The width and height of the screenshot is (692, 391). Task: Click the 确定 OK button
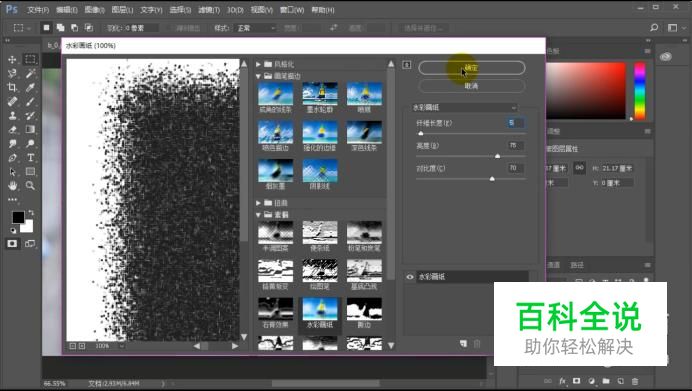point(472,68)
